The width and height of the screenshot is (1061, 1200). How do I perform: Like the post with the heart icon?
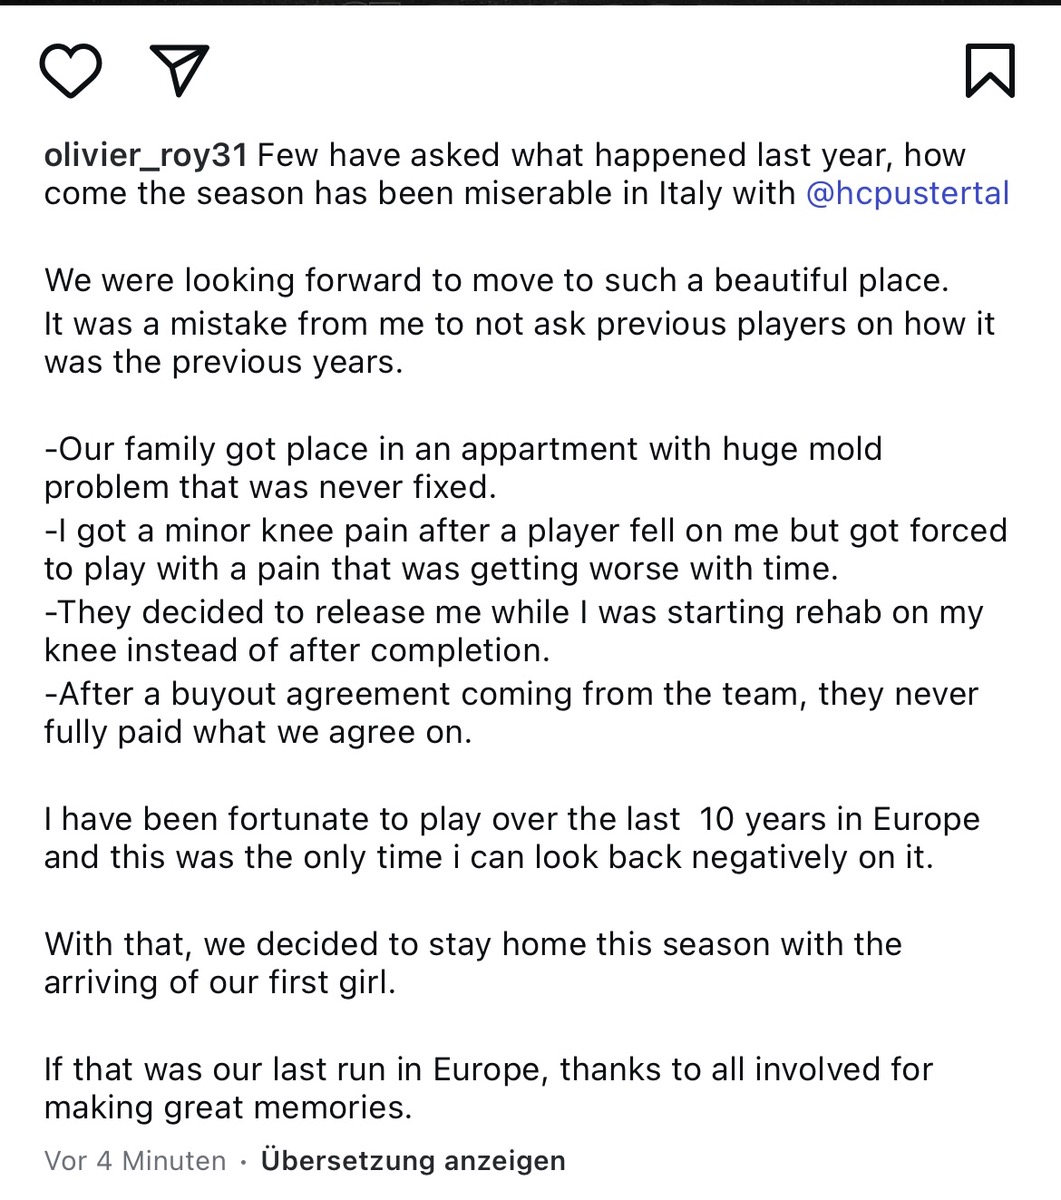[71, 72]
